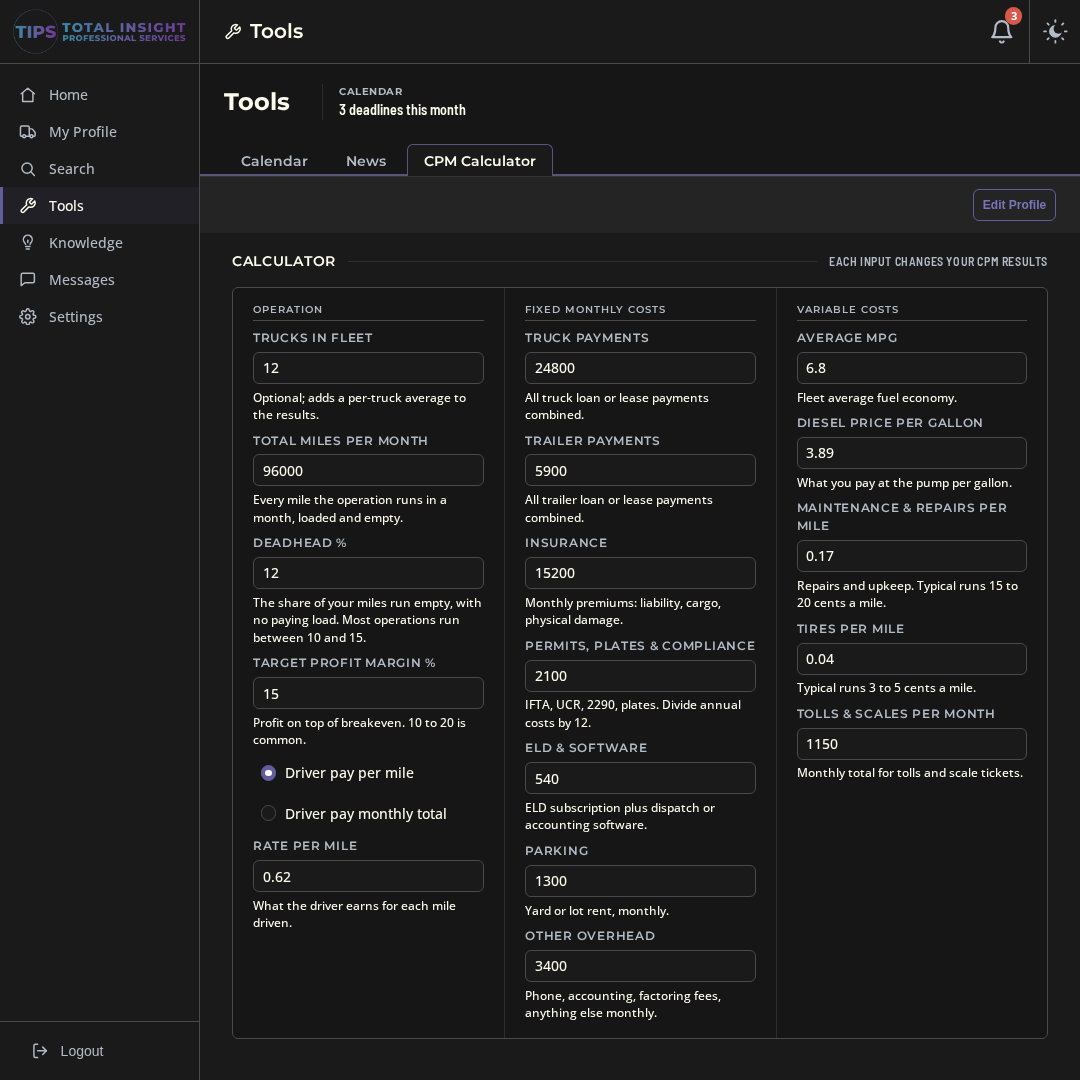Edit the Parking cost field

coord(640,881)
